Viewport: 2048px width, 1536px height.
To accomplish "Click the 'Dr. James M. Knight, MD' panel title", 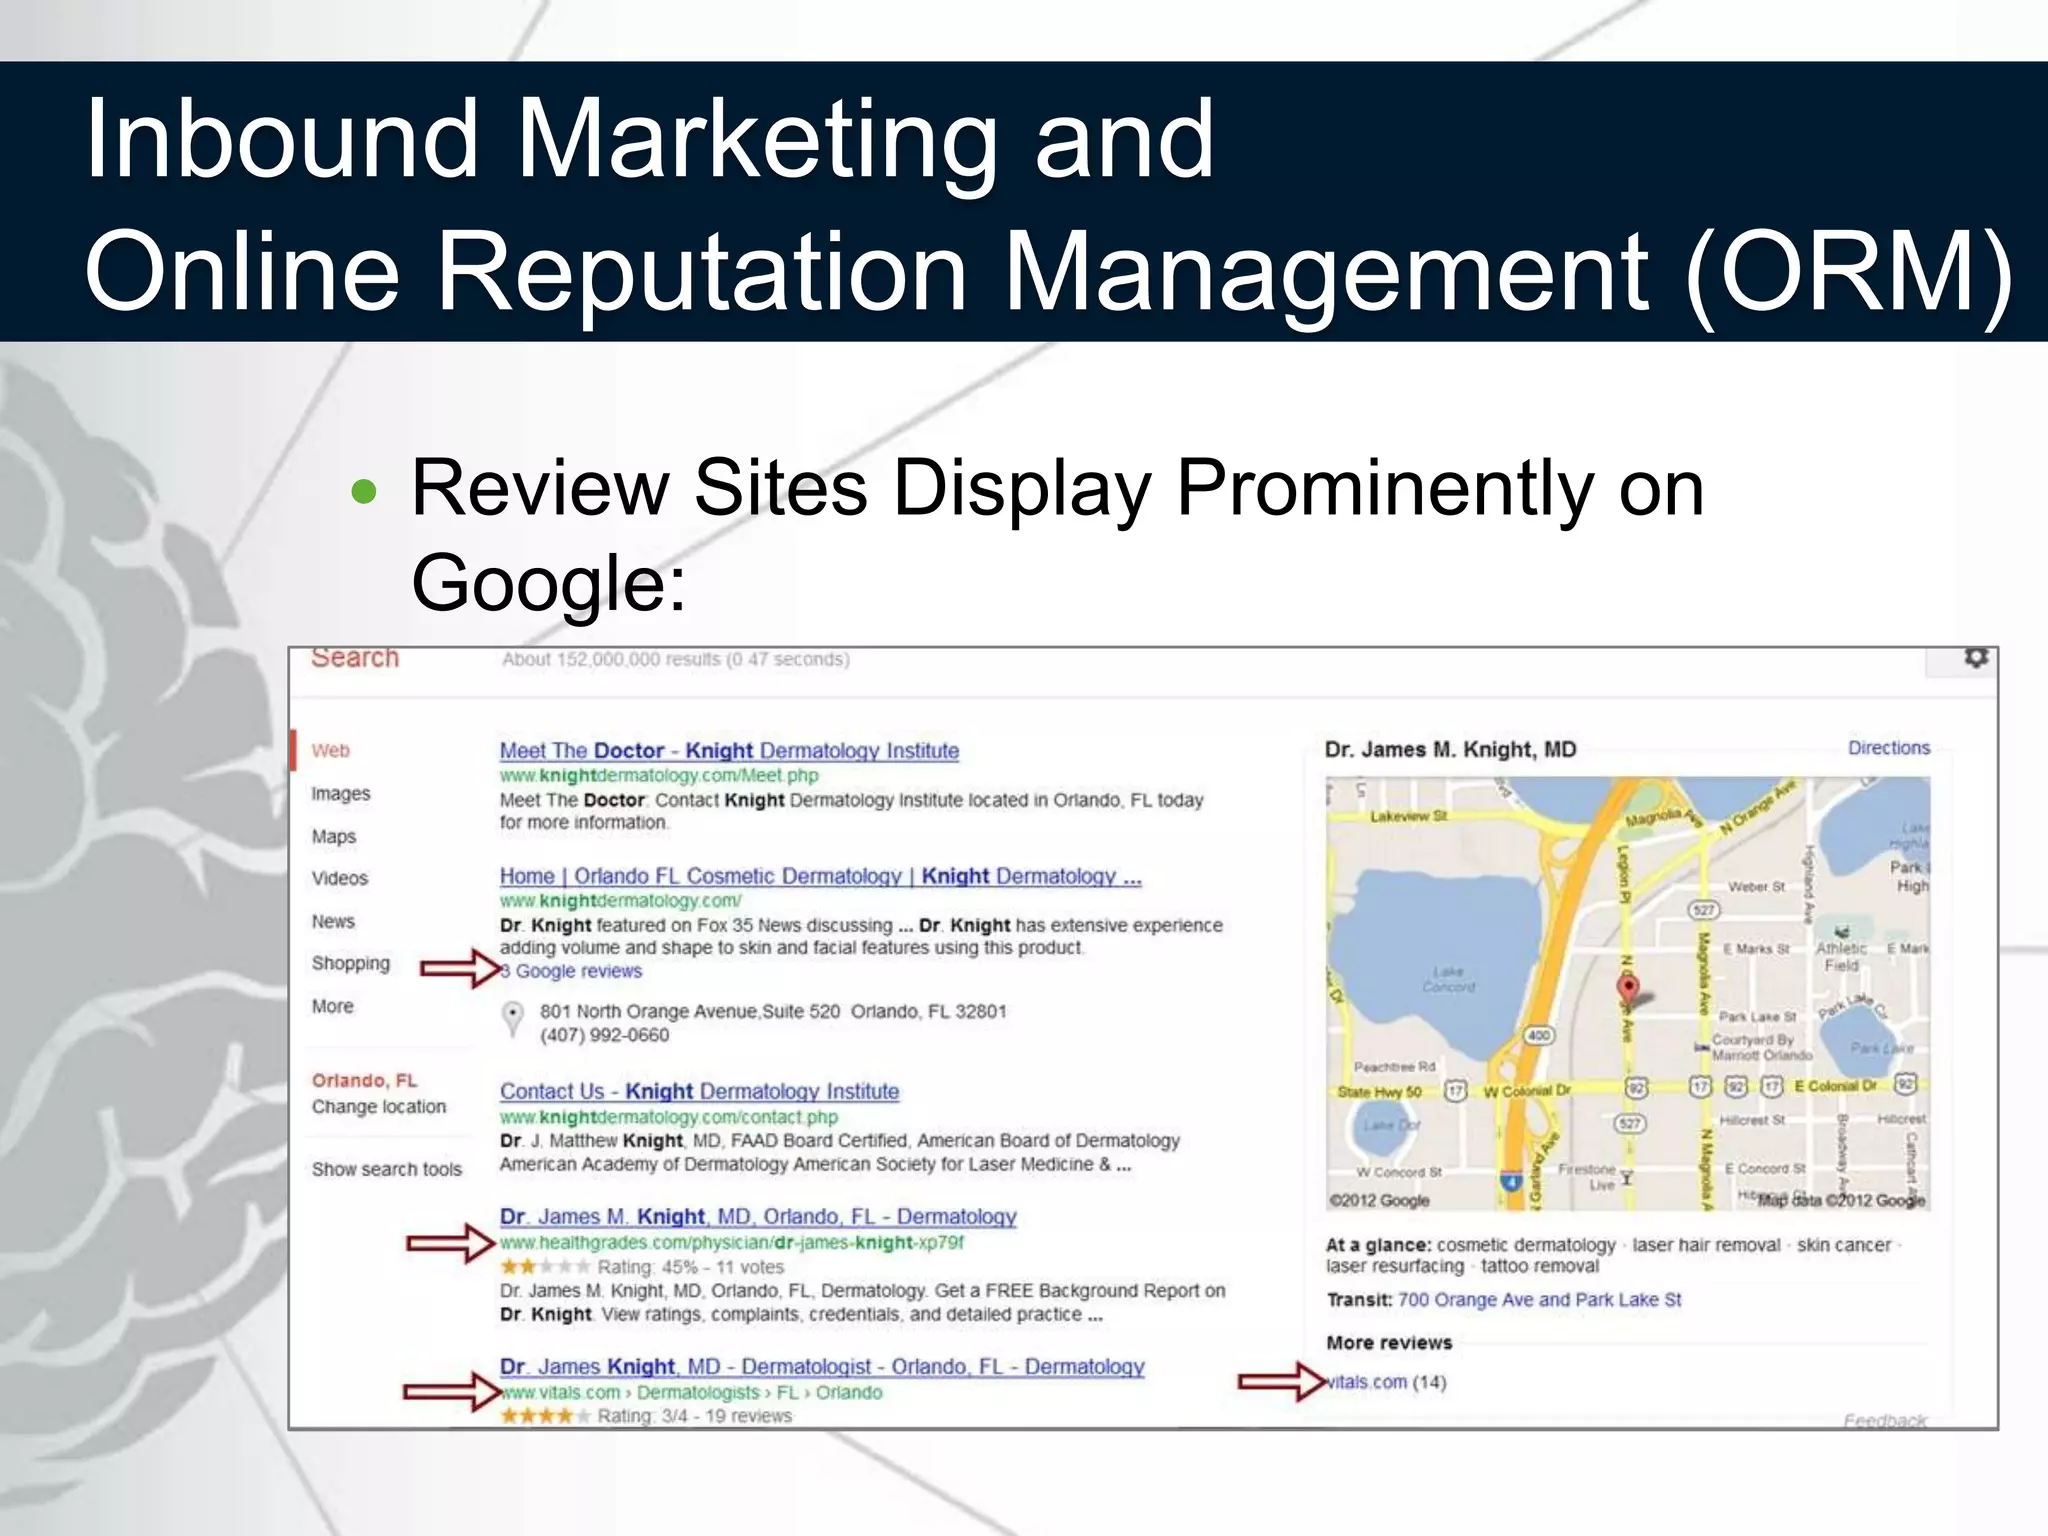I will tap(1450, 750).
